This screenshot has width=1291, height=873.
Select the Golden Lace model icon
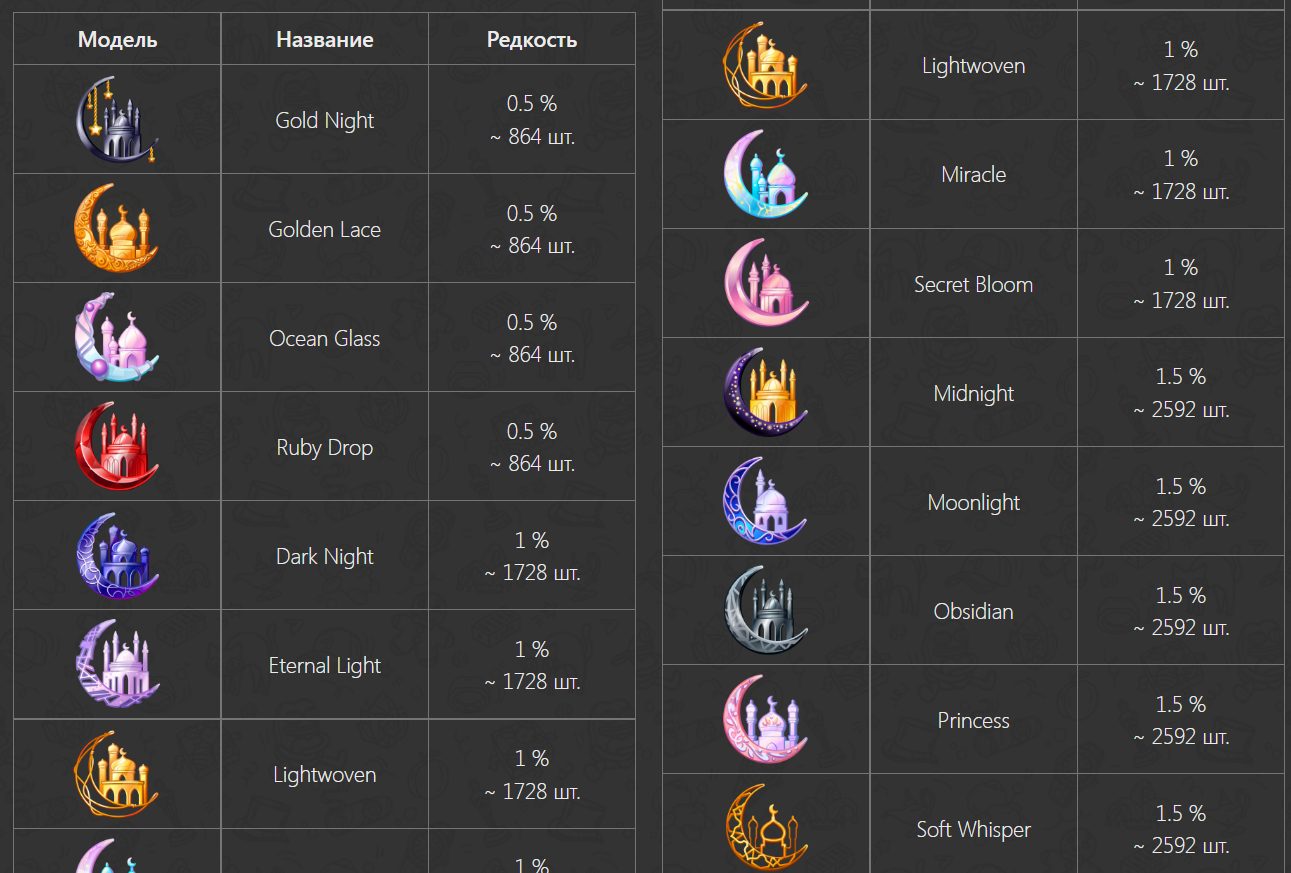point(117,229)
